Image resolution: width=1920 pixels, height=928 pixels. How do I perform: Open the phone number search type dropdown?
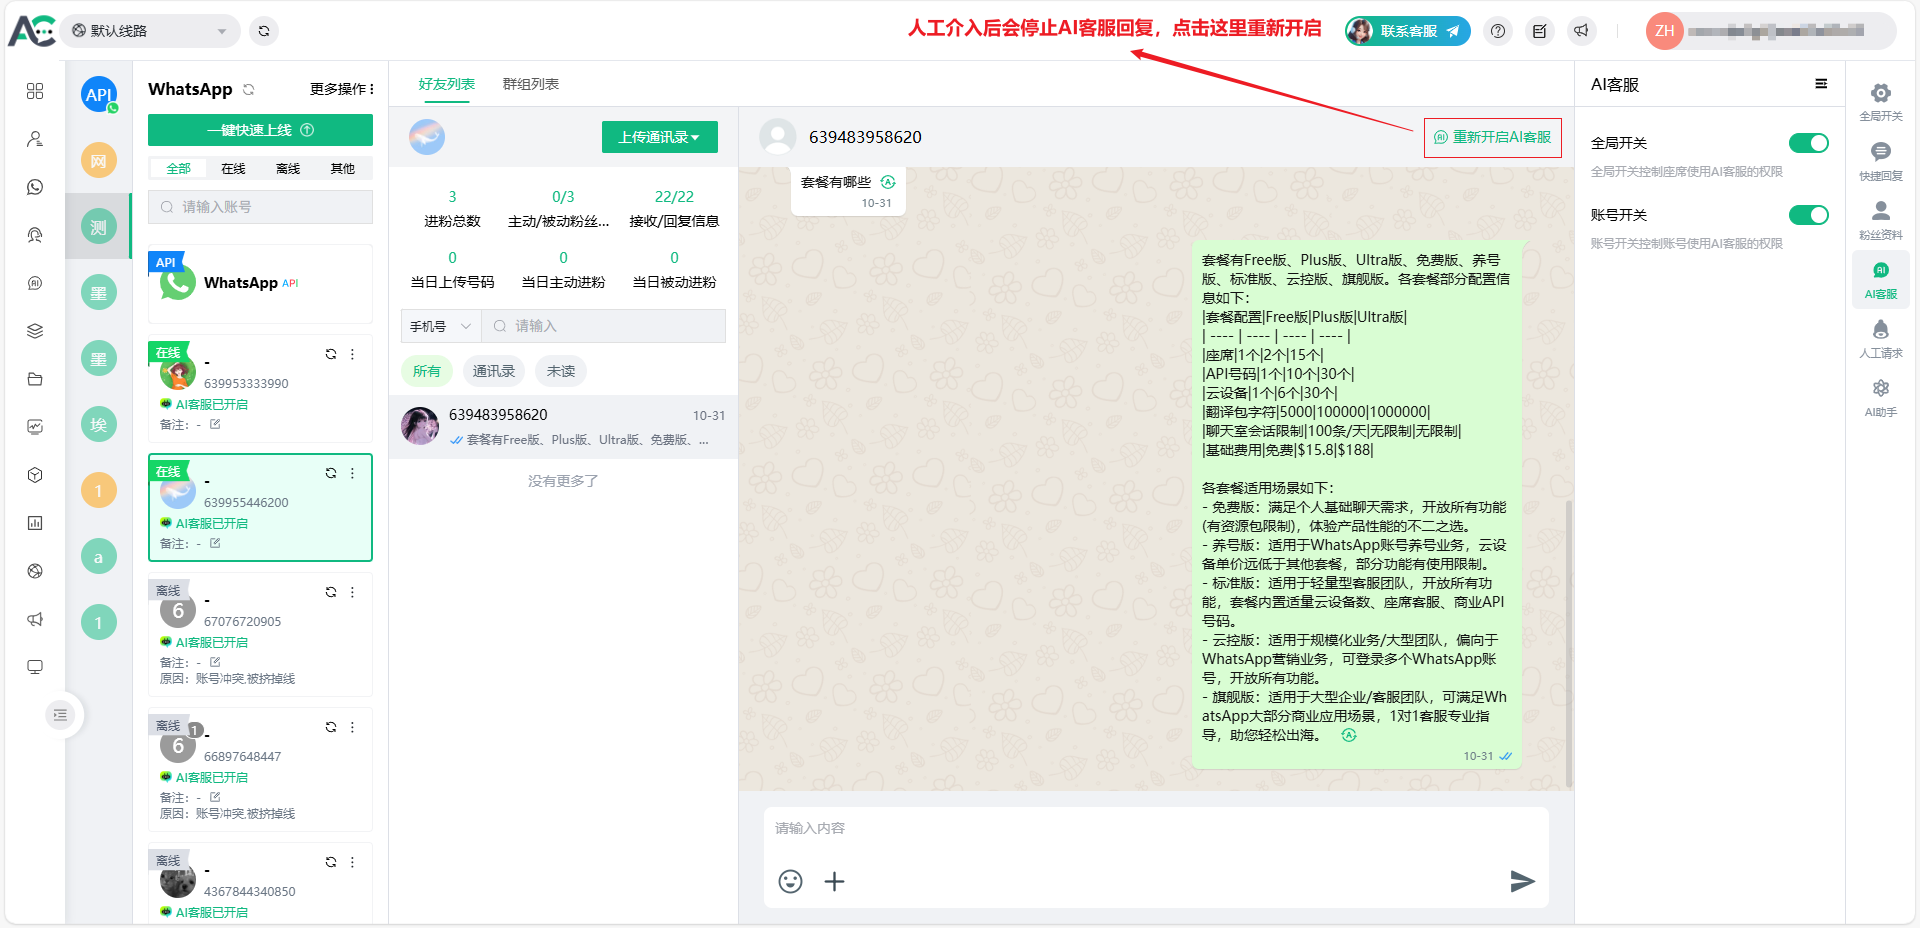coord(440,326)
